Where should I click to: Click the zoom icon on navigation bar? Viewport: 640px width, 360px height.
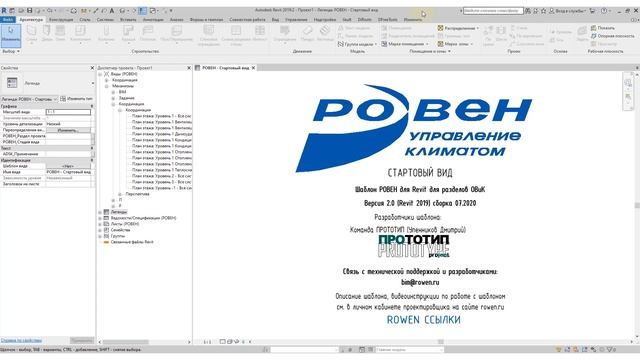(628, 97)
